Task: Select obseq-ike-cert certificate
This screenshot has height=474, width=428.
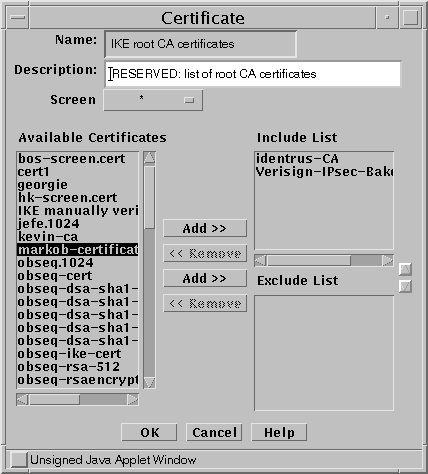Action: point(77,354)
